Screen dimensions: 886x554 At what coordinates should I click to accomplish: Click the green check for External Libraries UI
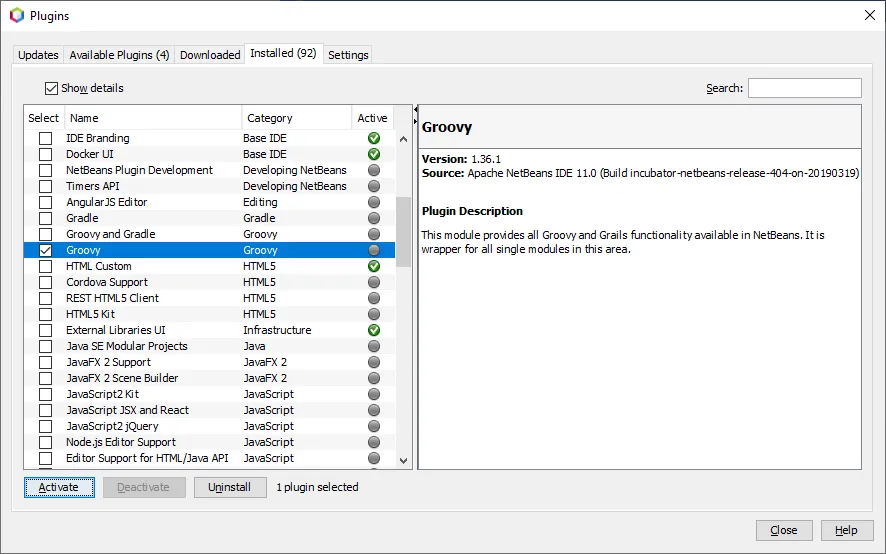point(373,330)
